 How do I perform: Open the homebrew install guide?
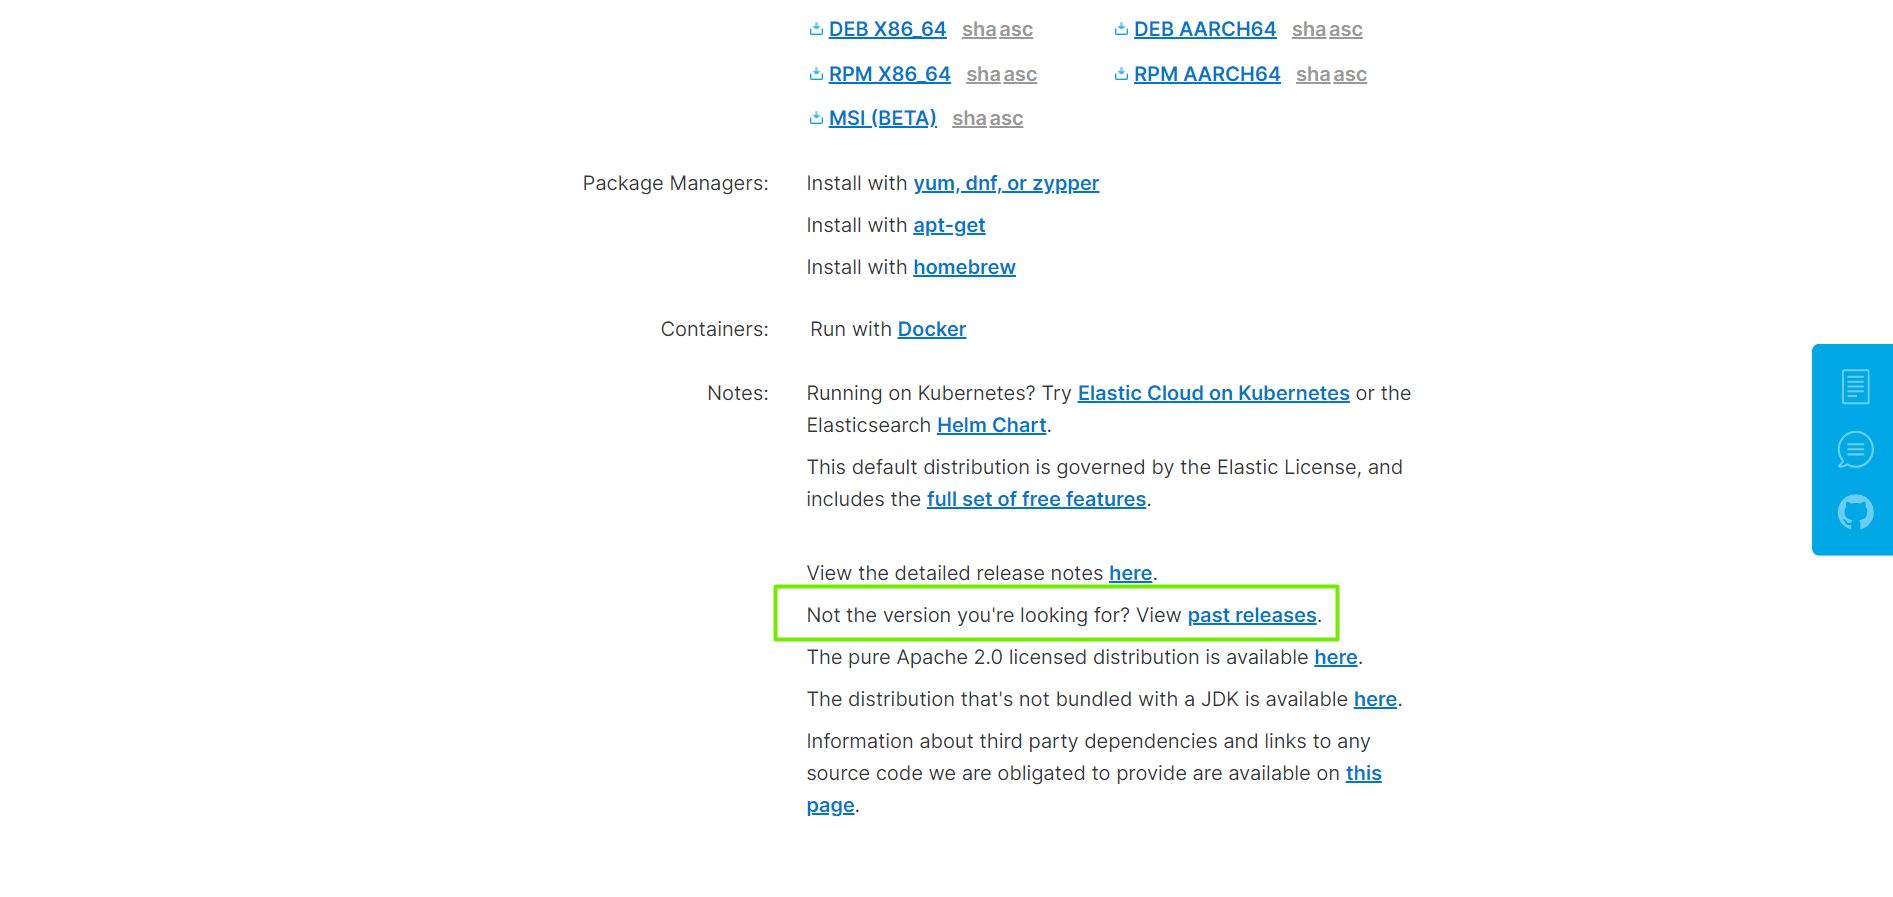tap(964, 267)
